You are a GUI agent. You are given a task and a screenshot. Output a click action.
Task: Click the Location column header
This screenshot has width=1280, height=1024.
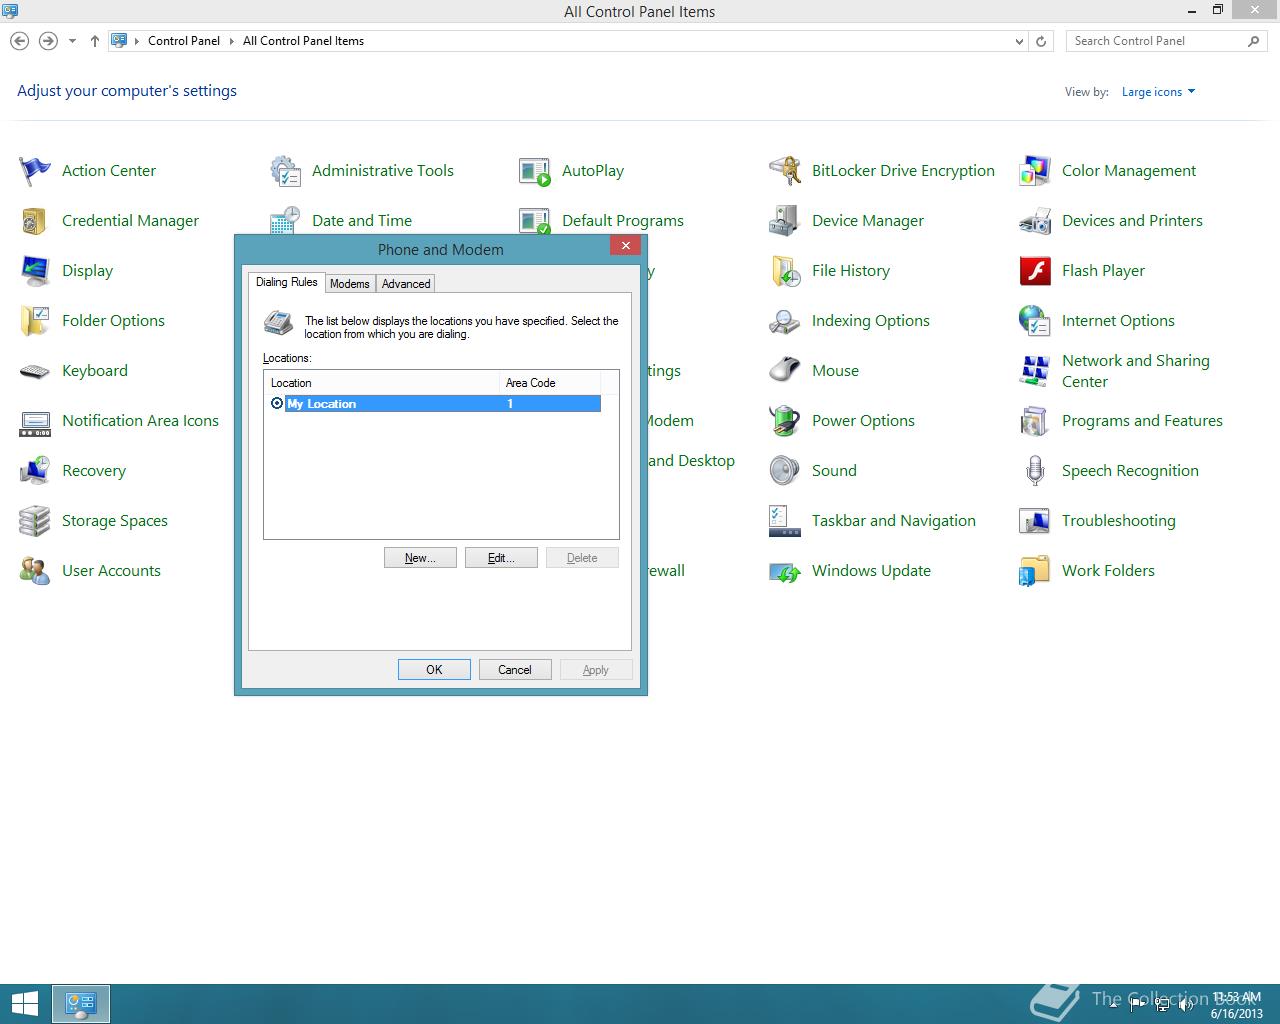point(381,383)
